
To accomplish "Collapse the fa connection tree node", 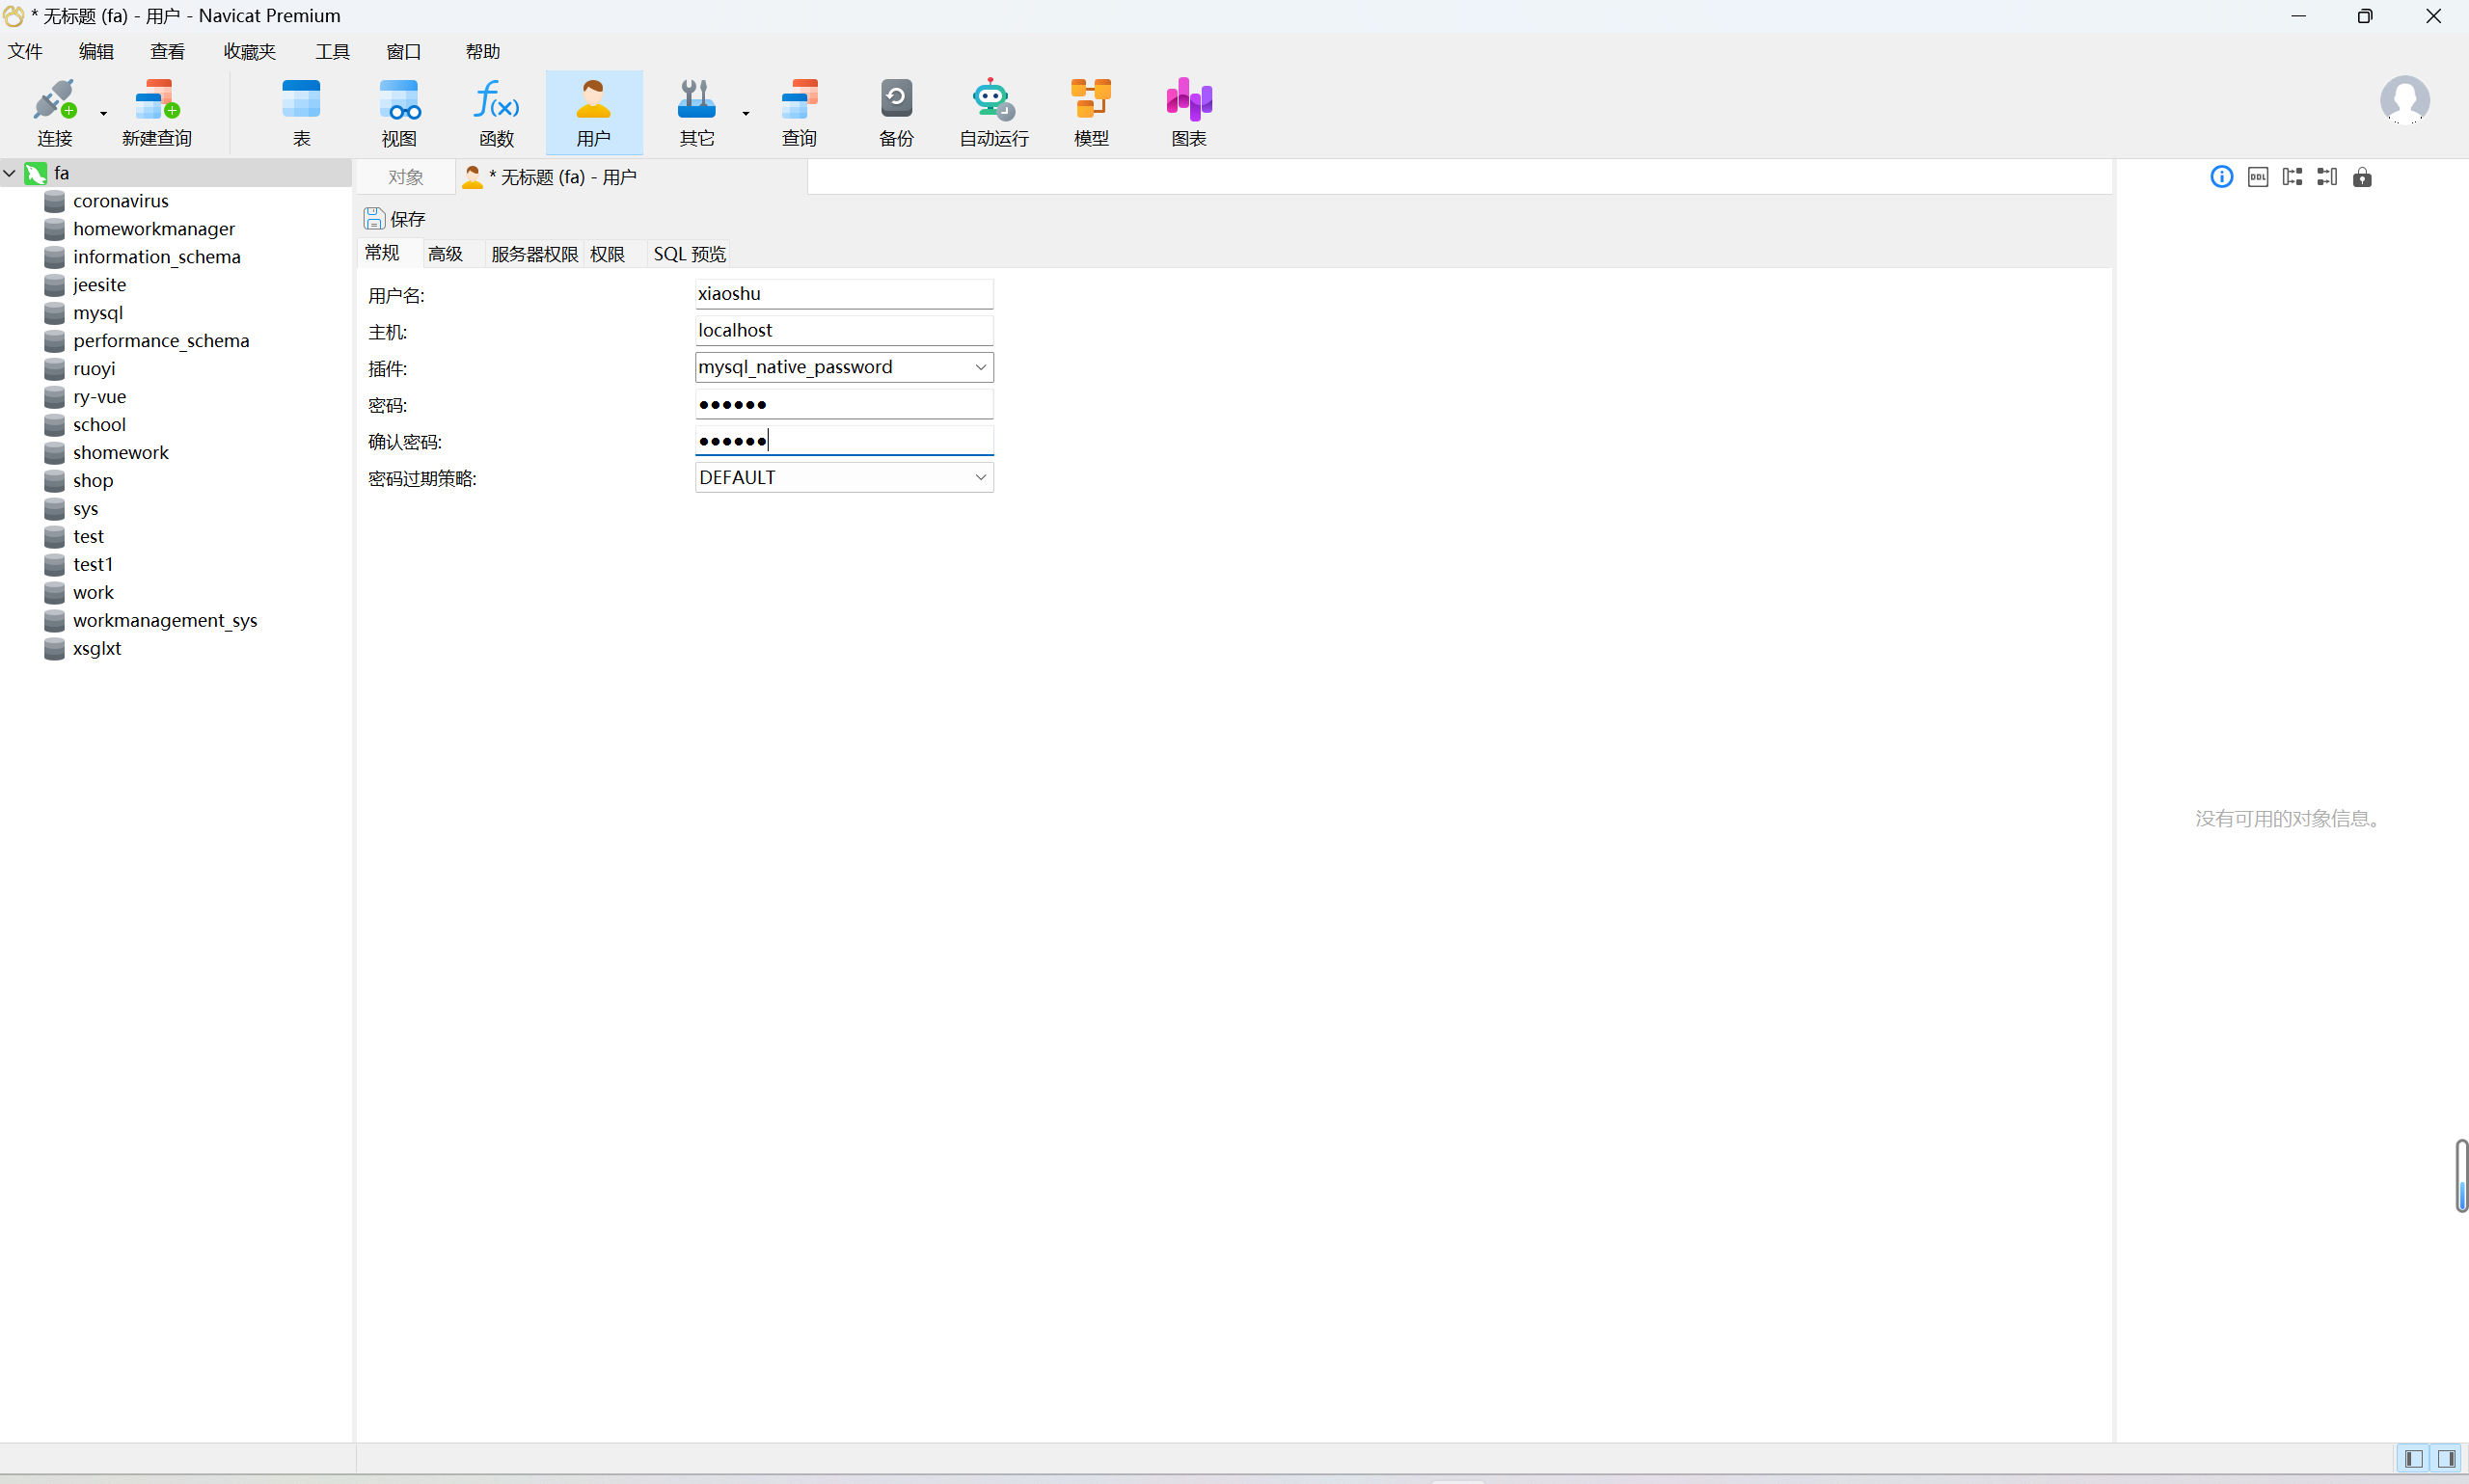I will pyautogui.click(x=10, y=173).
